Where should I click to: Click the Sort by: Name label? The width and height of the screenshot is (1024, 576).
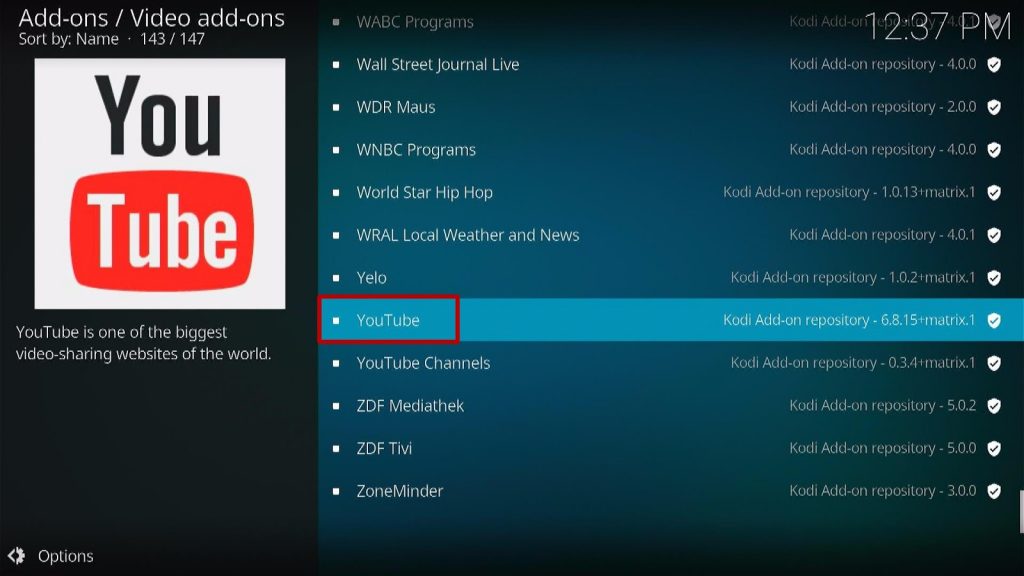coord(69,39)
